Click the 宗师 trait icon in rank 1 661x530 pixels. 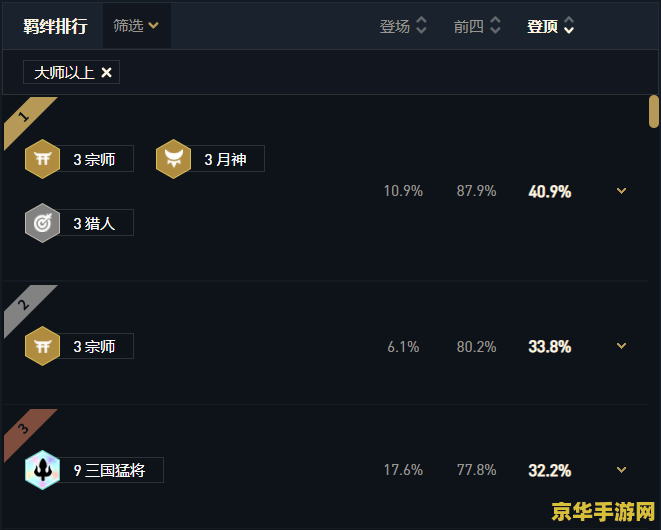click(42, 159)
